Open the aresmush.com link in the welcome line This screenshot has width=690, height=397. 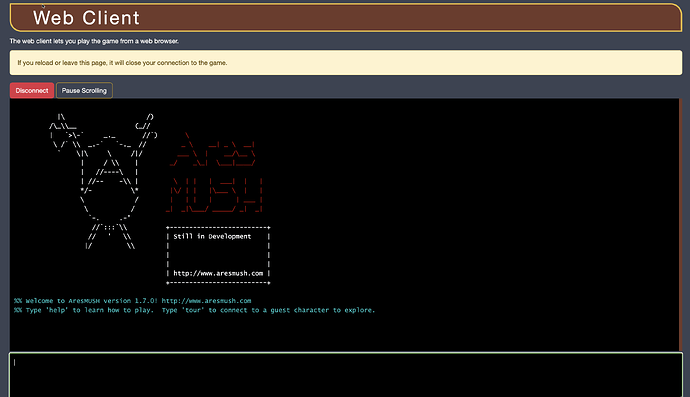tap(206, 301)
